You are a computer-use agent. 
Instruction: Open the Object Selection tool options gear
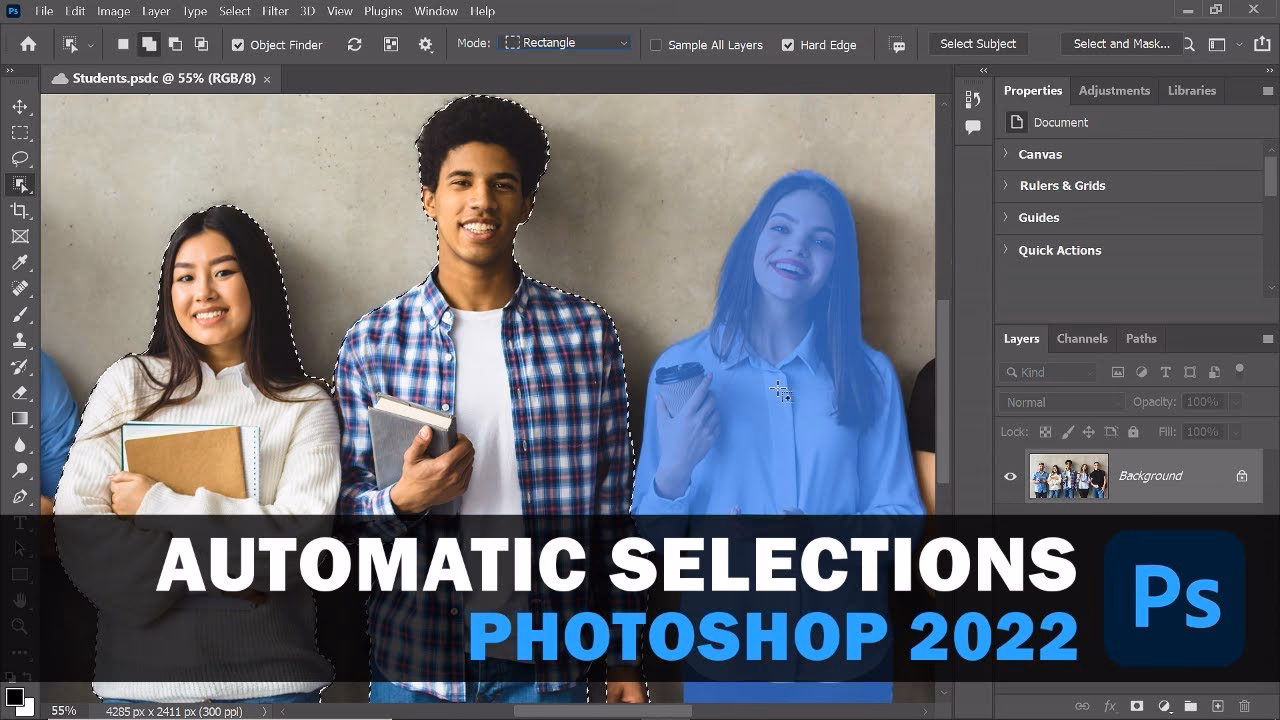pyautogui.click(x=424, y=44)
